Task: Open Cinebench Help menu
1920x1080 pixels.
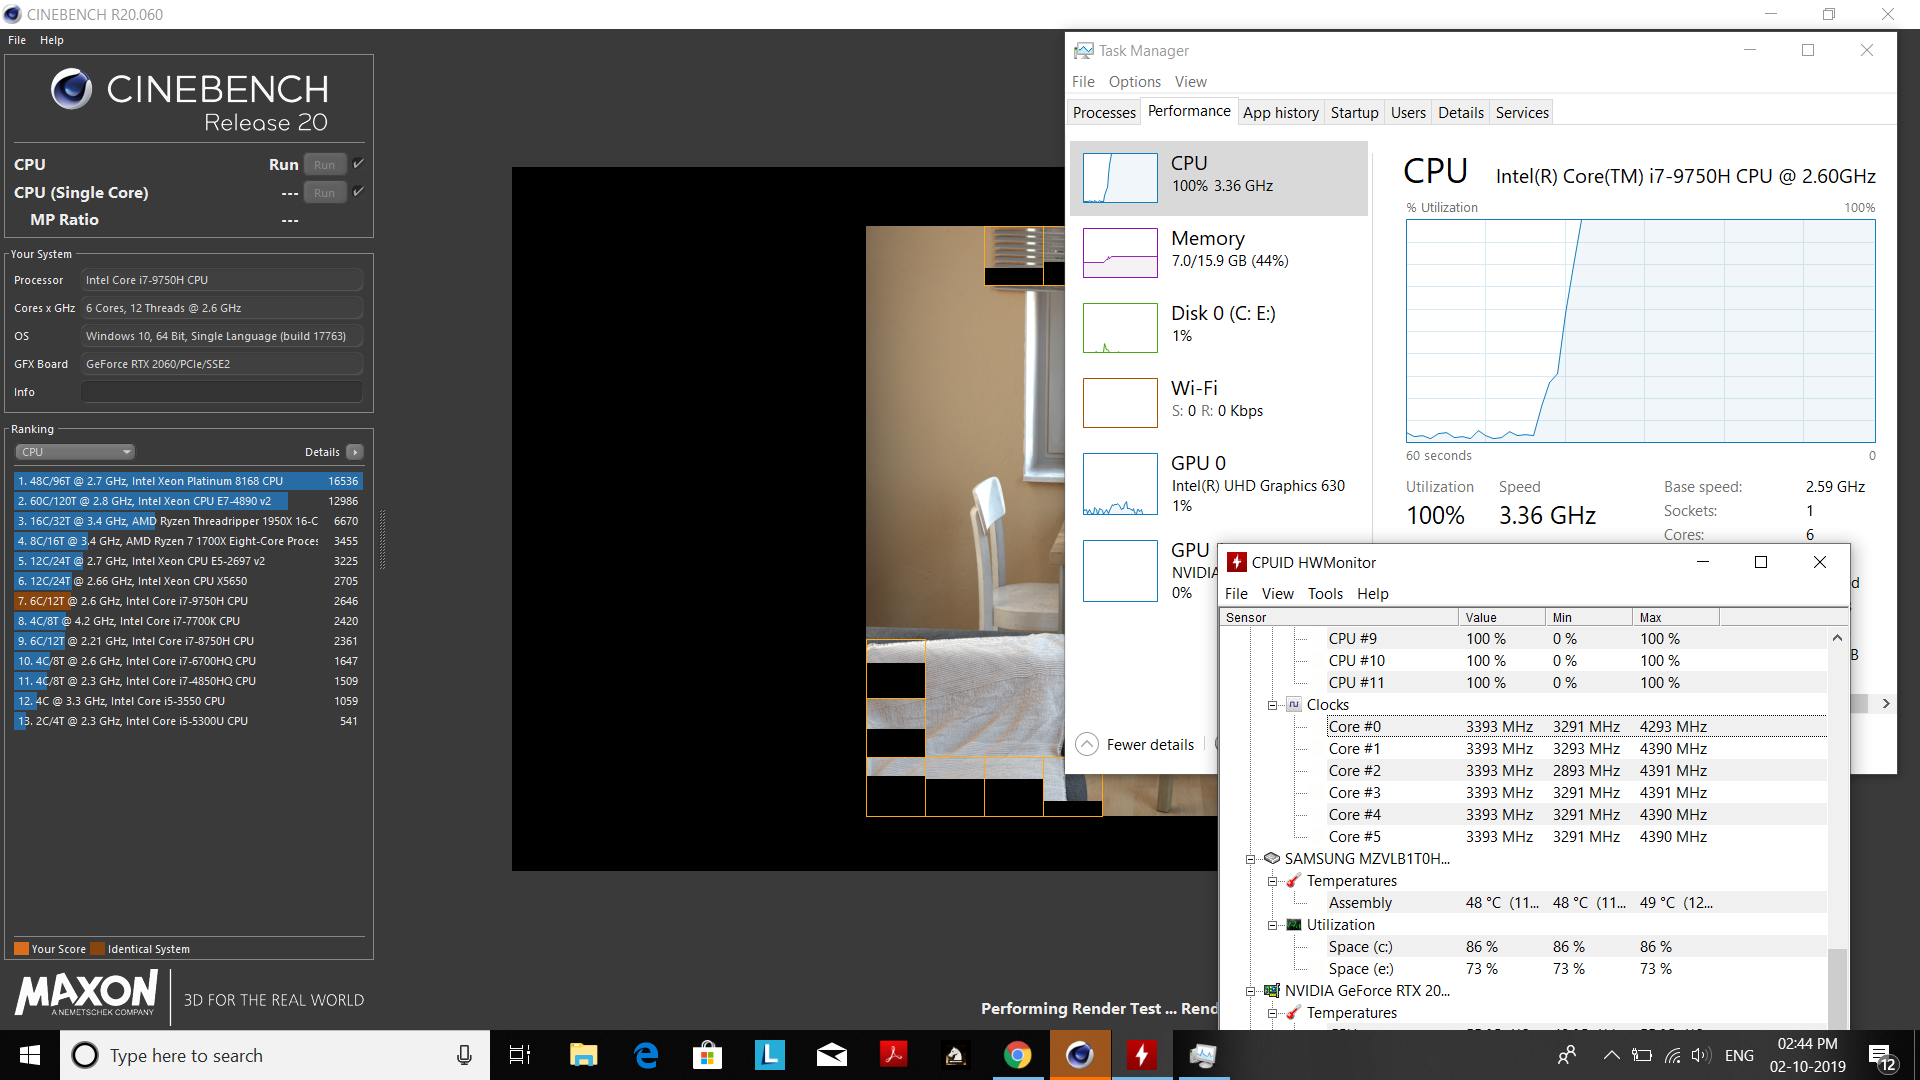Action: [x=52, y=40]
